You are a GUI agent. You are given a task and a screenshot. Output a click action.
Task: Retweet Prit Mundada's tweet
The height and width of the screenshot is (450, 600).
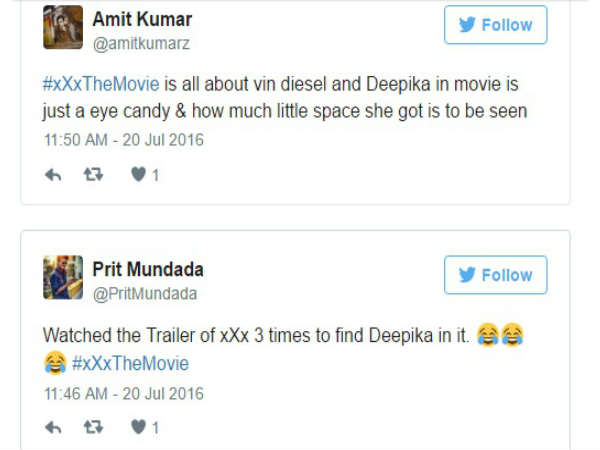click(94, 427)
